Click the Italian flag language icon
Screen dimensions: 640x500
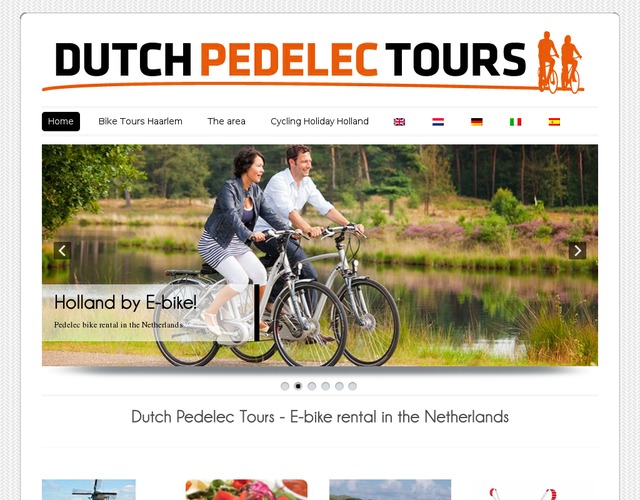click(516, 122)
